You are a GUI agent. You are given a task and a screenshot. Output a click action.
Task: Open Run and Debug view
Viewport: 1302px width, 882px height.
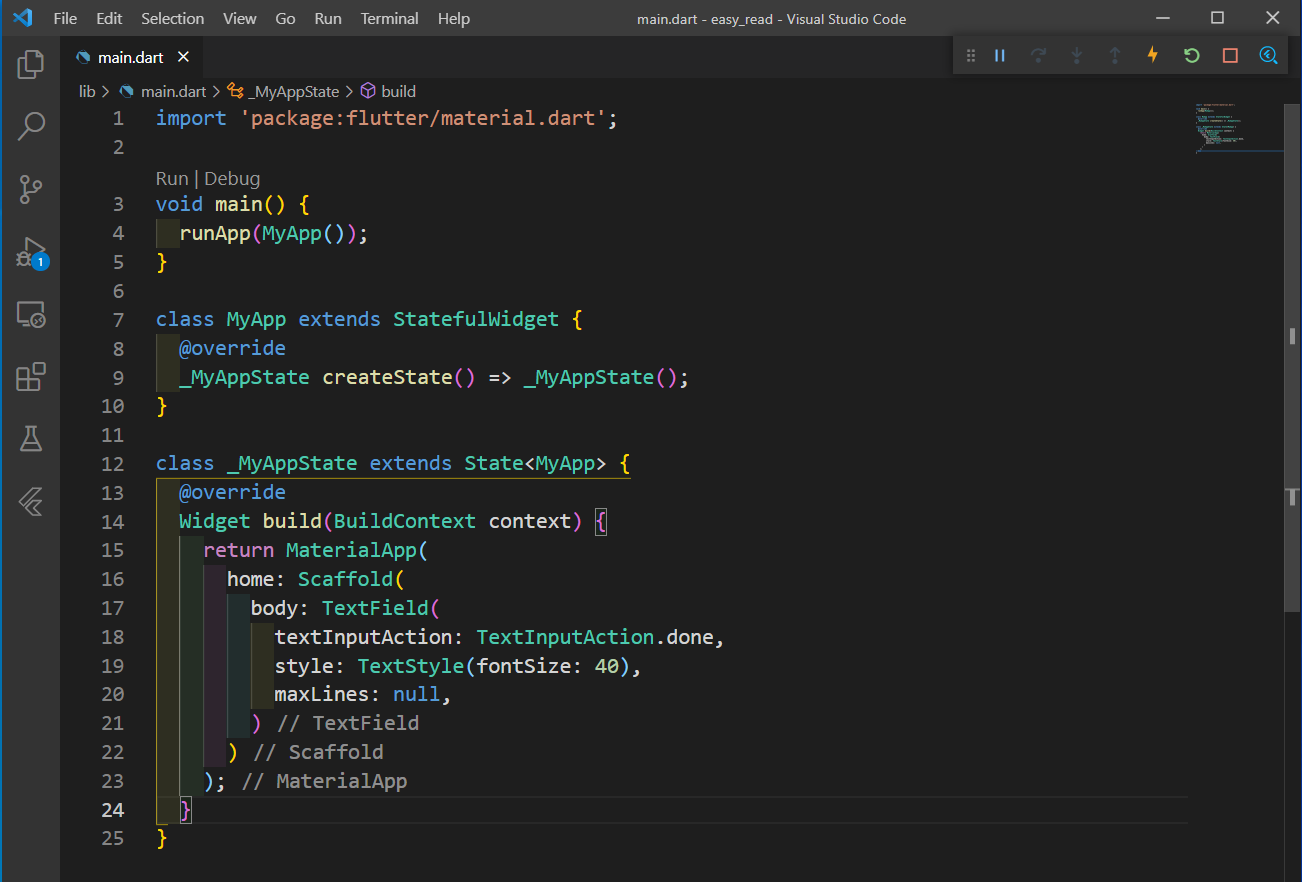click(31, 252)
